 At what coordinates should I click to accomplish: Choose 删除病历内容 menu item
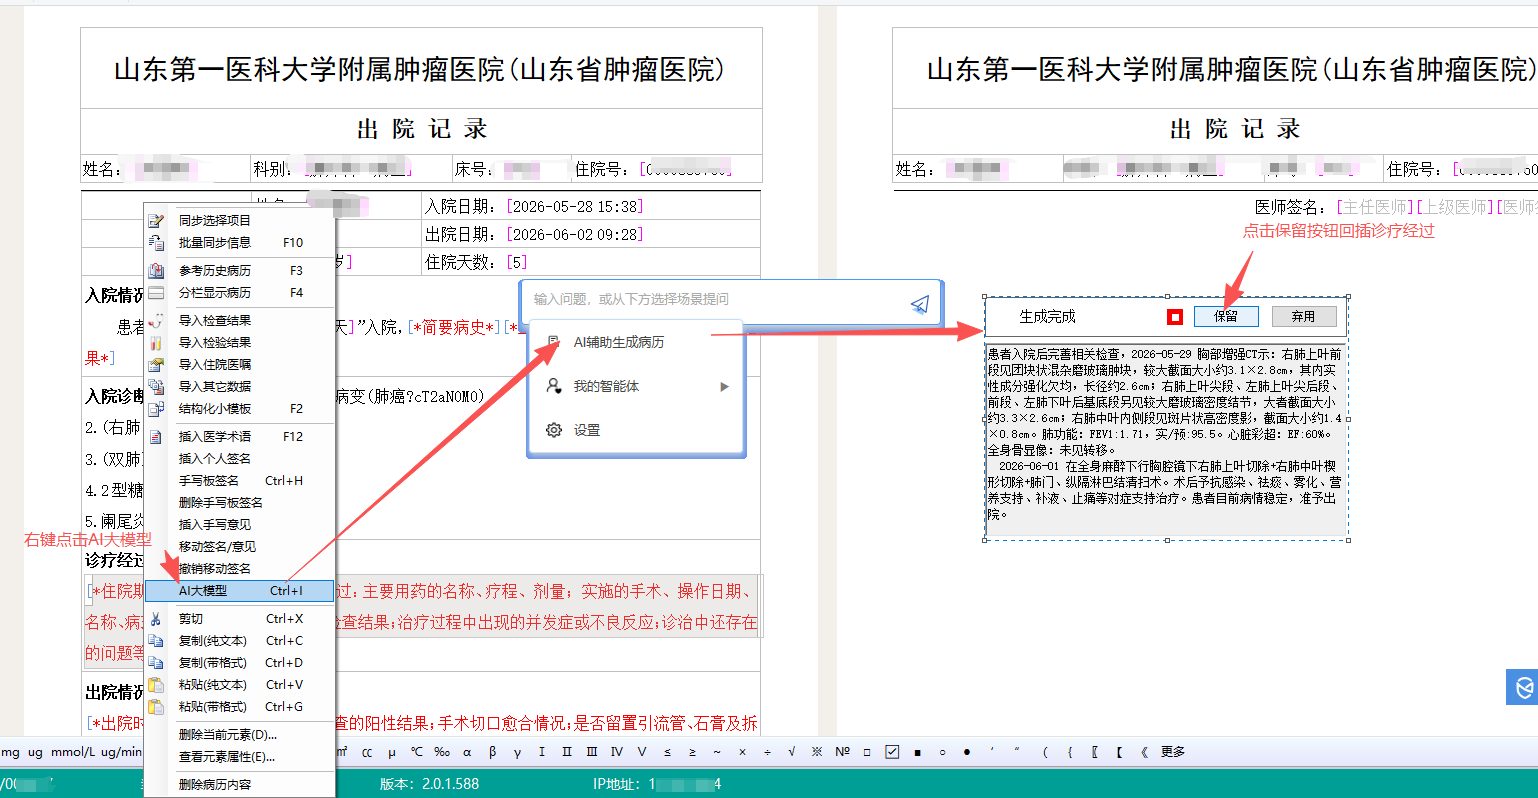239,784
